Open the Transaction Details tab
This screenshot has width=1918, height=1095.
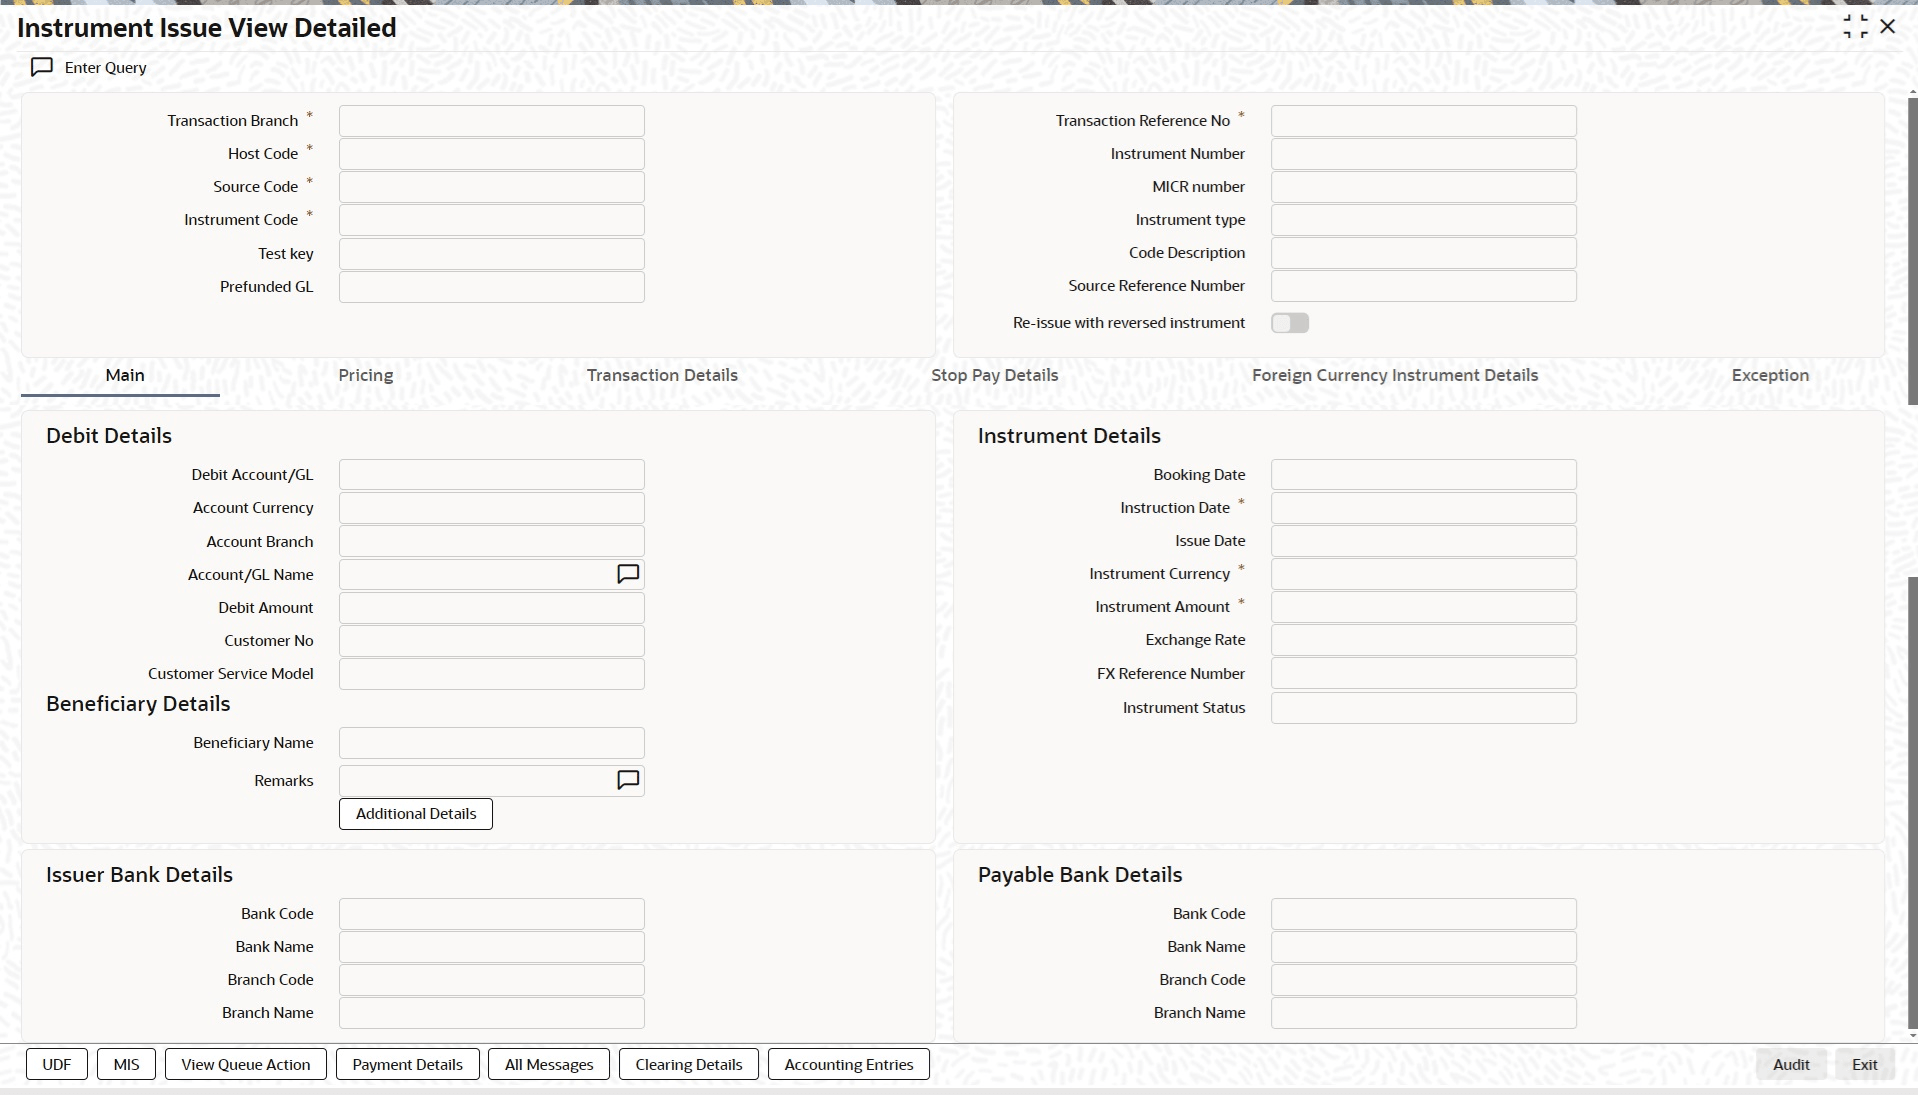click(662, 375)
